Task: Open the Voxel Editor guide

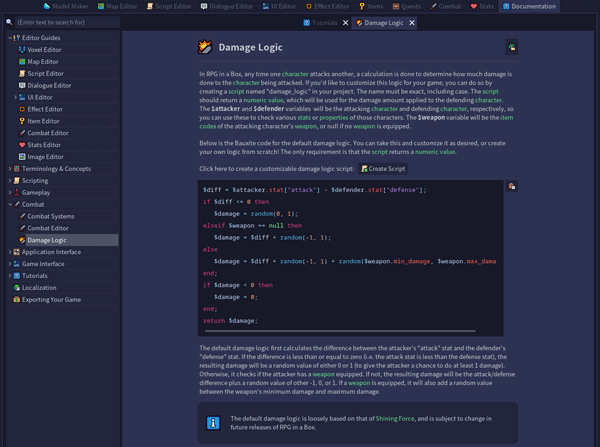Action: click(x=43, y=50)
